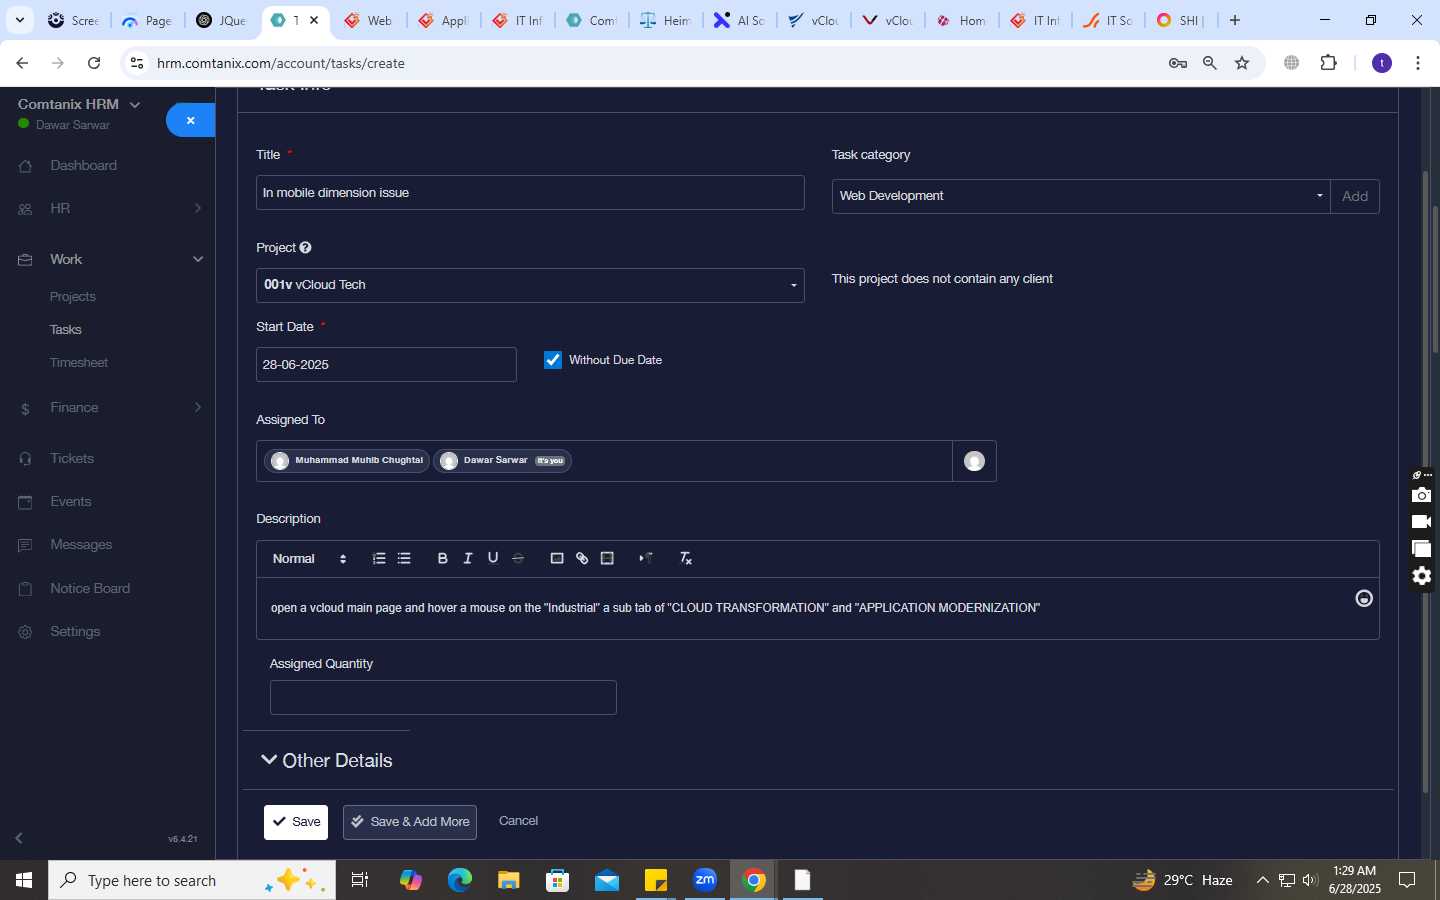This screenshot has width=1440, height=900.
Task: Expand the HR menu in sidebar
Action: pyautogui.click(x=108, y=208)
